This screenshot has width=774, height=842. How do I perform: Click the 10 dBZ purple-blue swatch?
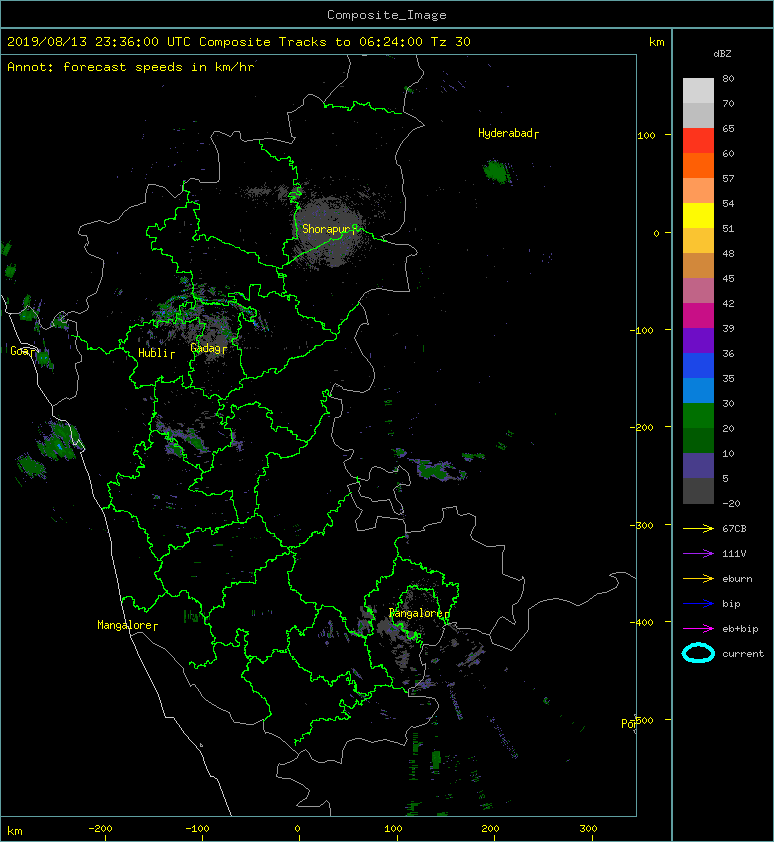point(698,466)
